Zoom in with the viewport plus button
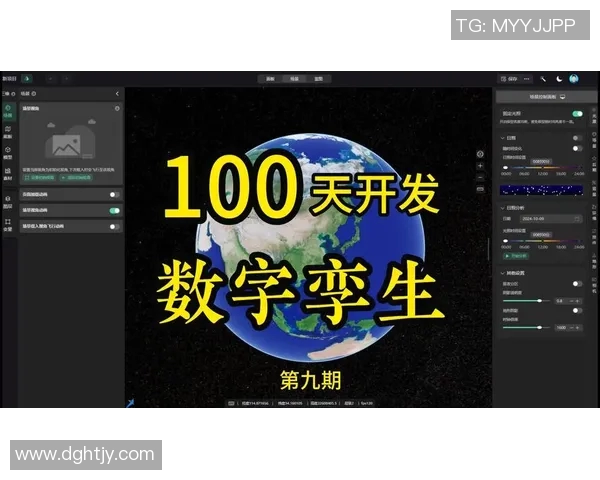Screen dimensions: 600x480 point(480,166)
